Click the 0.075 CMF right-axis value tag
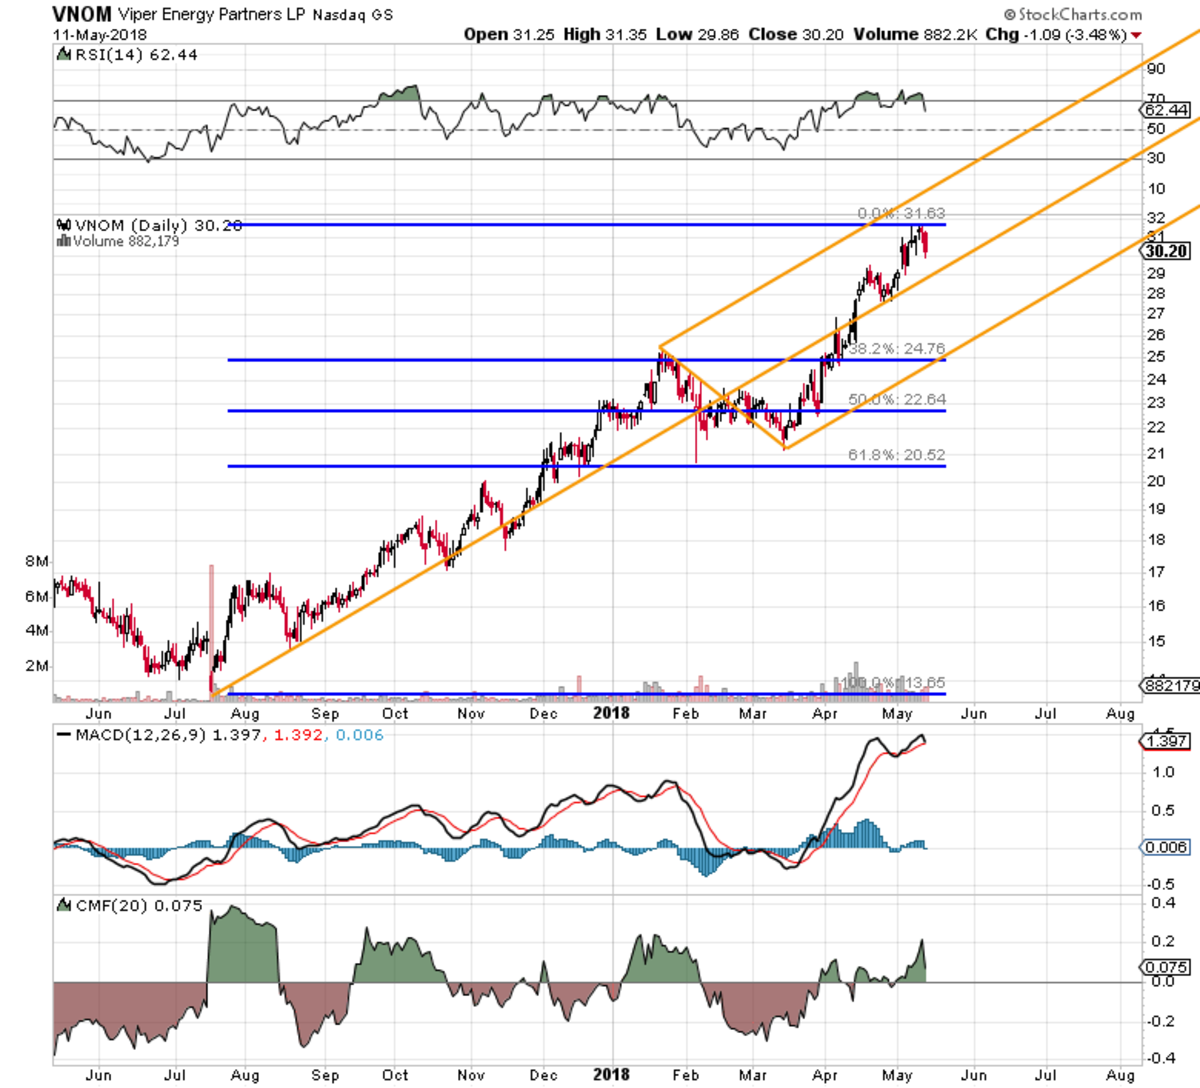The width and height of the screenshot is (1200, 1088). pyautogui.click(x=1167, y=967)
